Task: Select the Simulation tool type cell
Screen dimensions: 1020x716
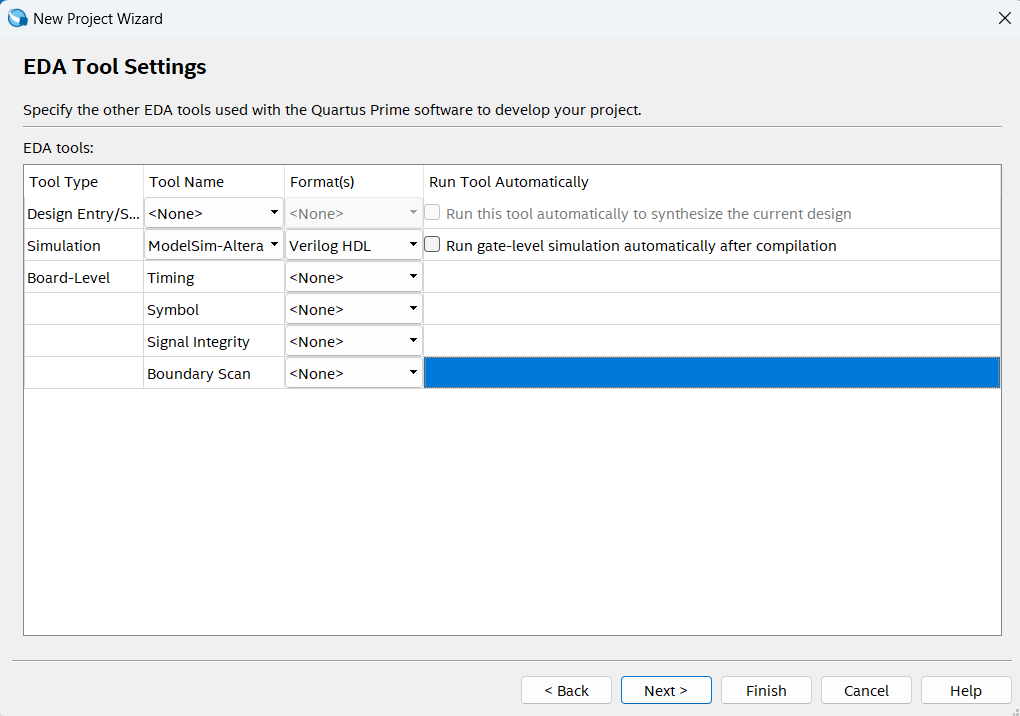Action: click(83, 245)
